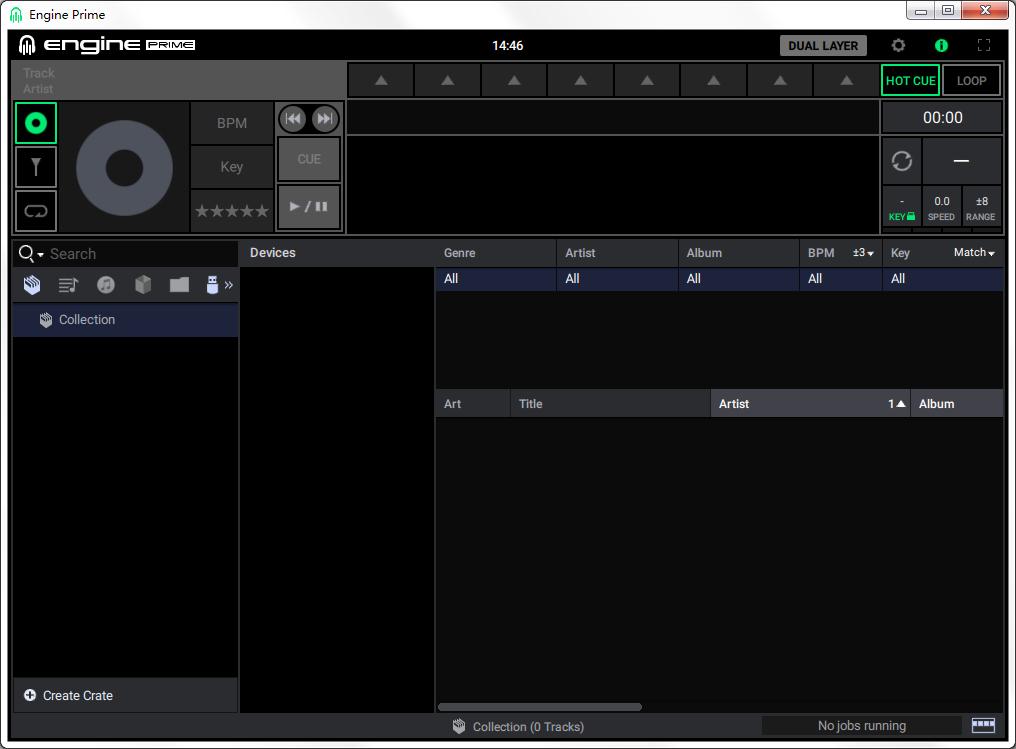Skip to the previous track
Image resolution: width=1016 pixels, height=749 pixels.
[x=293, y=119]
